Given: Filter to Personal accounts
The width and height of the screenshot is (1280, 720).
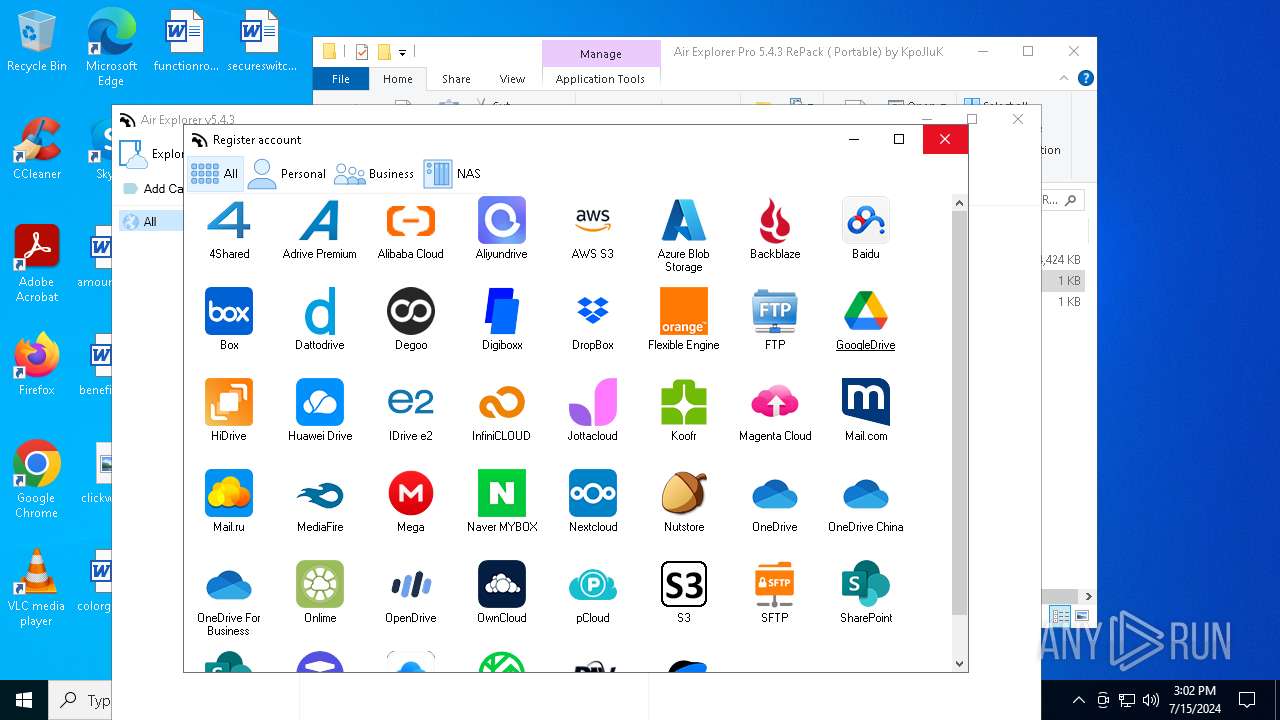Looking at the screenshot, I should [x=288, y=173].
